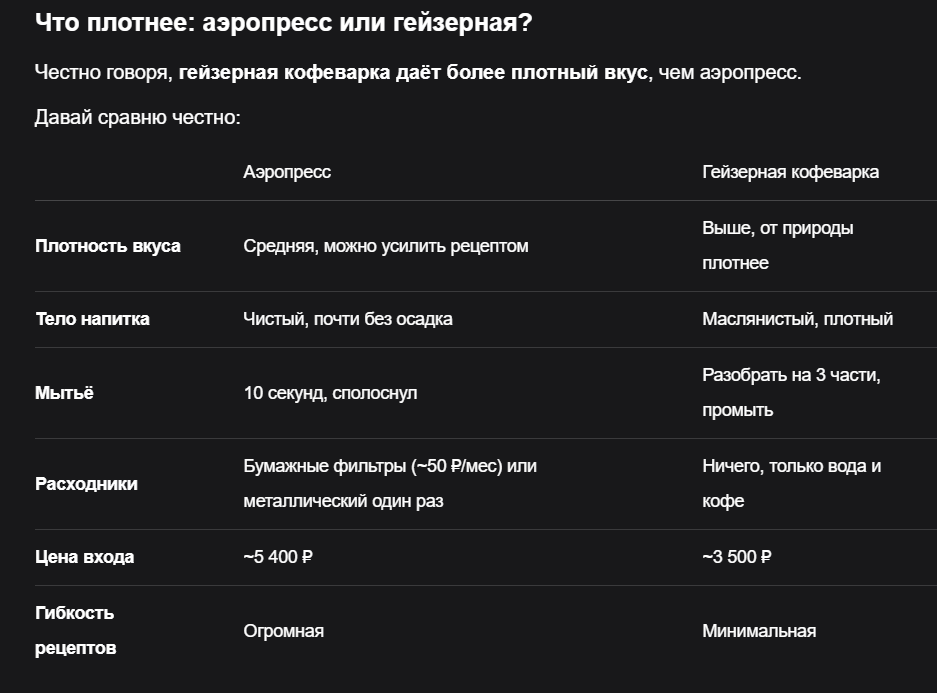Click the 'Мытьё' row label
937x693 pixels.
(x=64, y=393)
